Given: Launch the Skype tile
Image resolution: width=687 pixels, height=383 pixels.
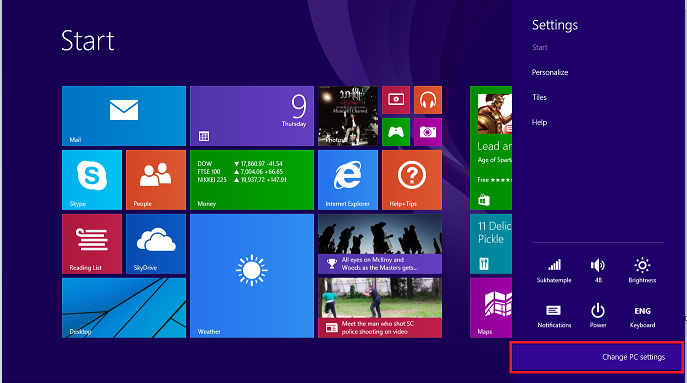Looking at the screenshot, I should tap(92, 180).
